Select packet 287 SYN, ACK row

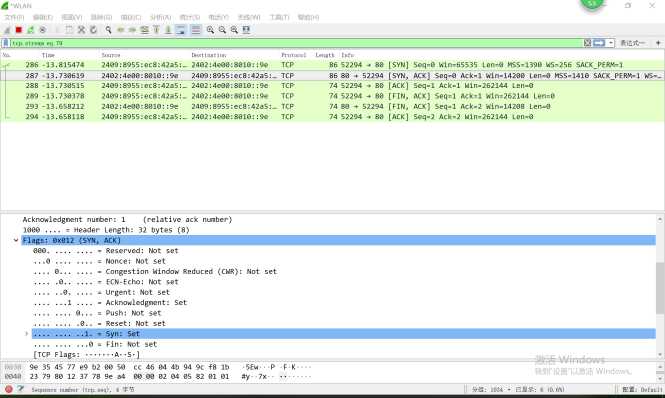coord(332,76)
